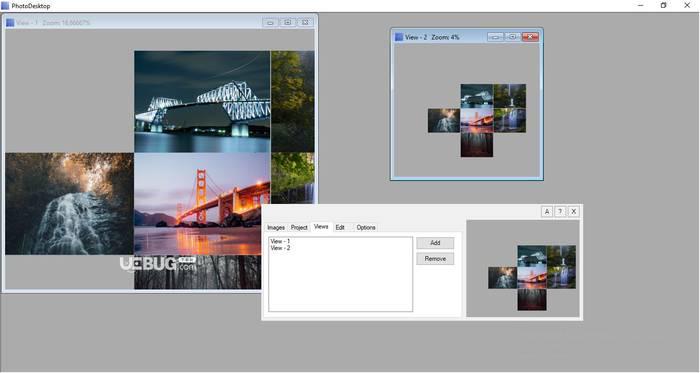
Task: Minimize the PhotoDesktop main window
Action: coord(641,6)
